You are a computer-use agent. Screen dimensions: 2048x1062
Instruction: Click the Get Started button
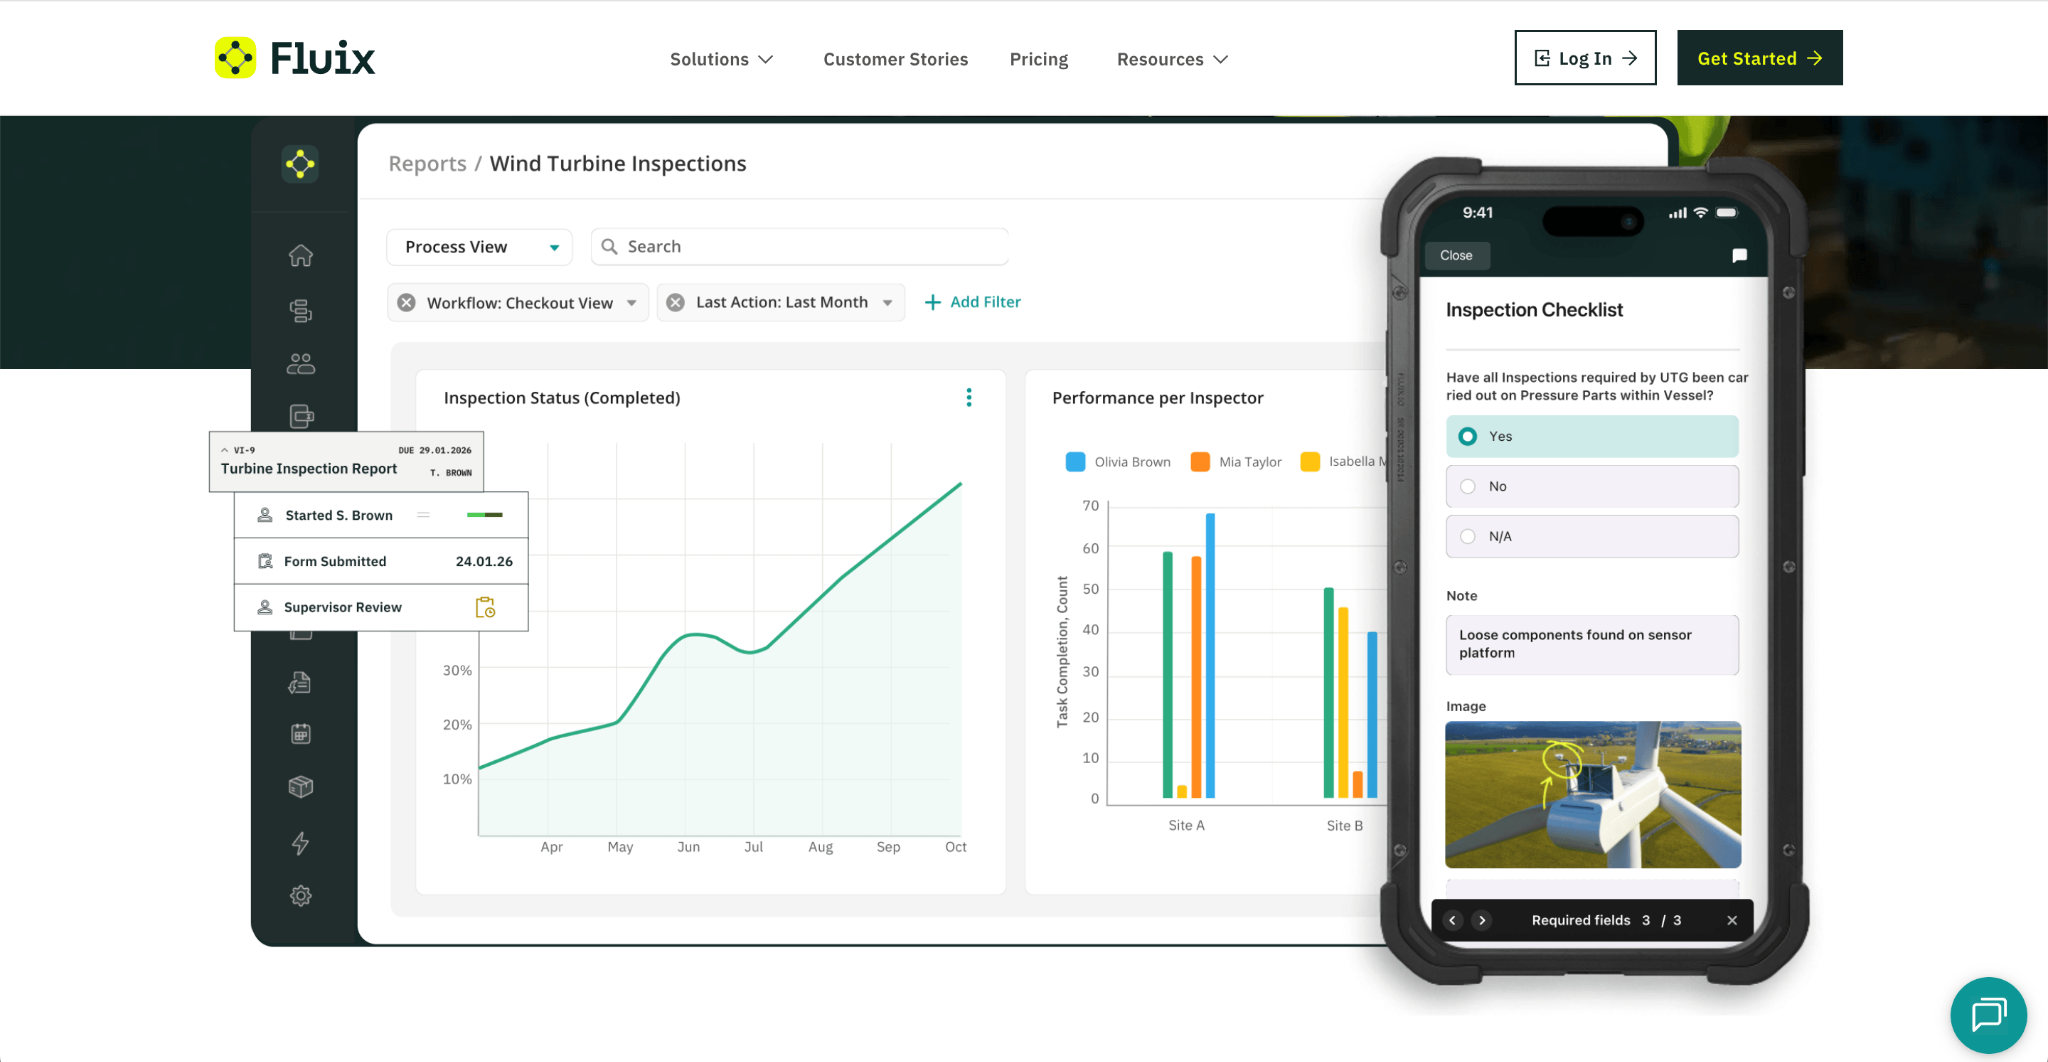[1759, 58]
